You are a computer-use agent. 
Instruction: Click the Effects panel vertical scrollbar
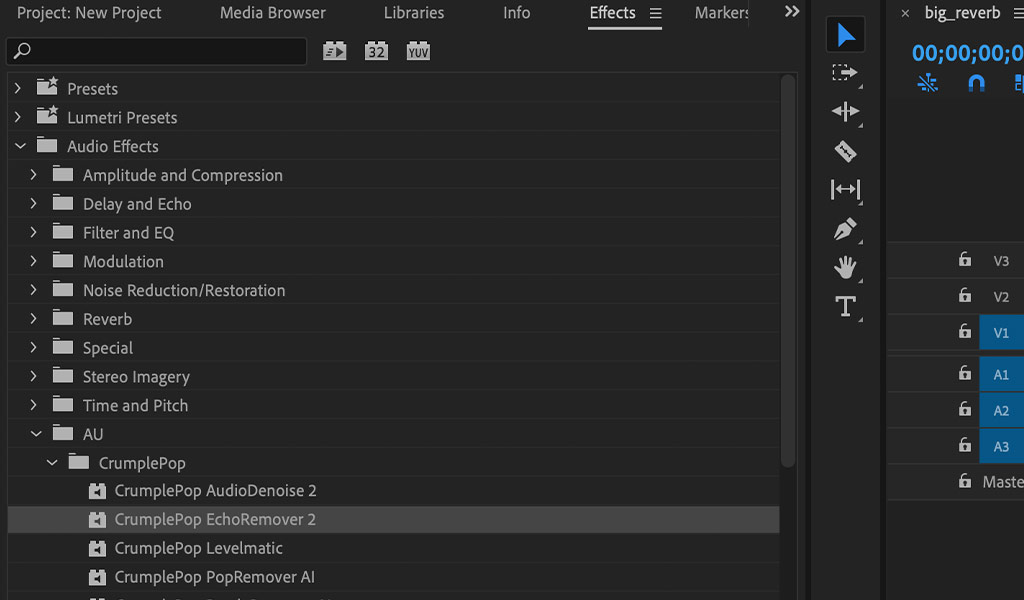coord(788,271)
